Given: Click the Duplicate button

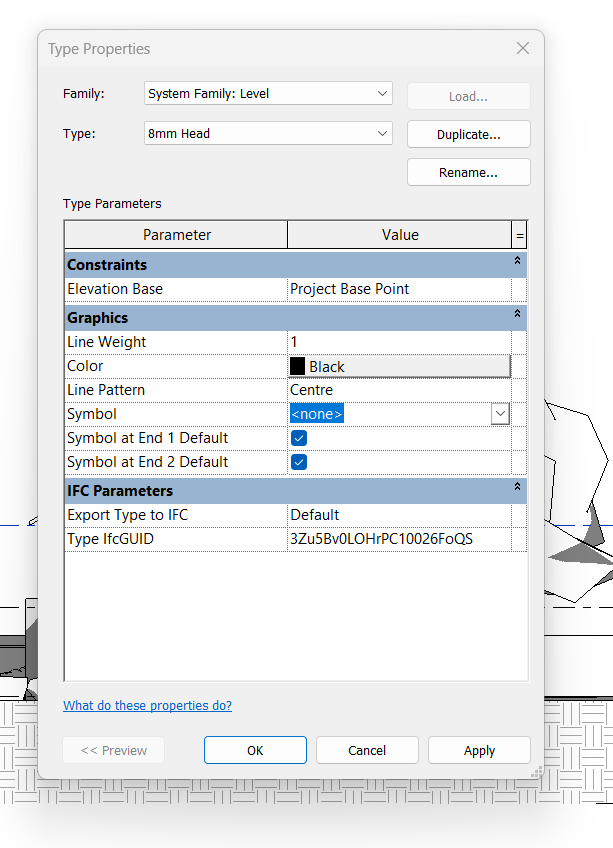Looking at the screenshot, I should tap(468, 133).
